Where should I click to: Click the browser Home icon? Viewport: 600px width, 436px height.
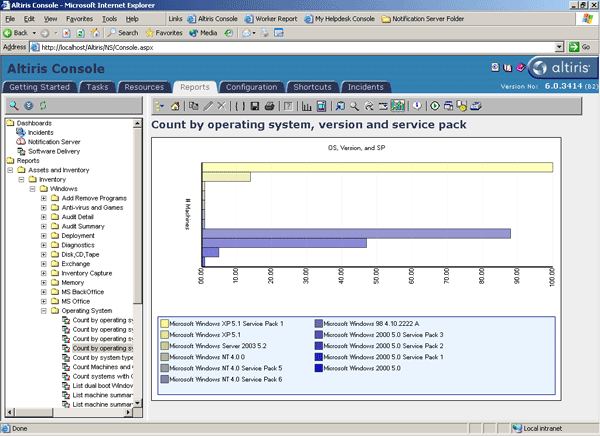point(95,33)
